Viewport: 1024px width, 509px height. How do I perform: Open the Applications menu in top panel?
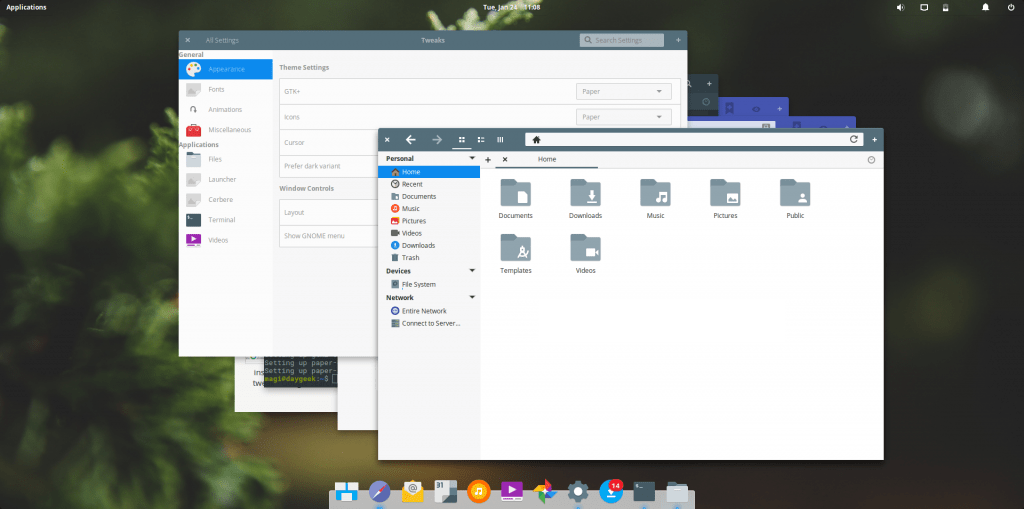tap(26, 7)
